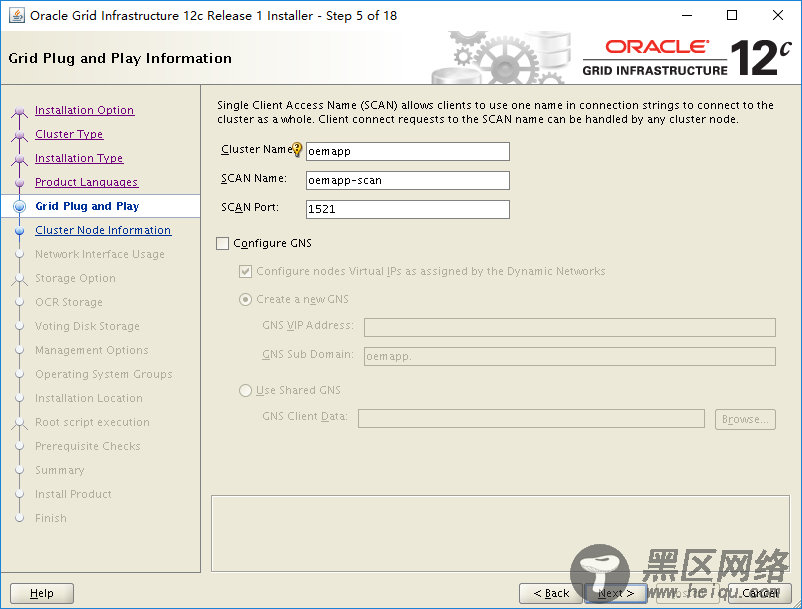
Task: Click the Install Product step
Action: (73, 494)
